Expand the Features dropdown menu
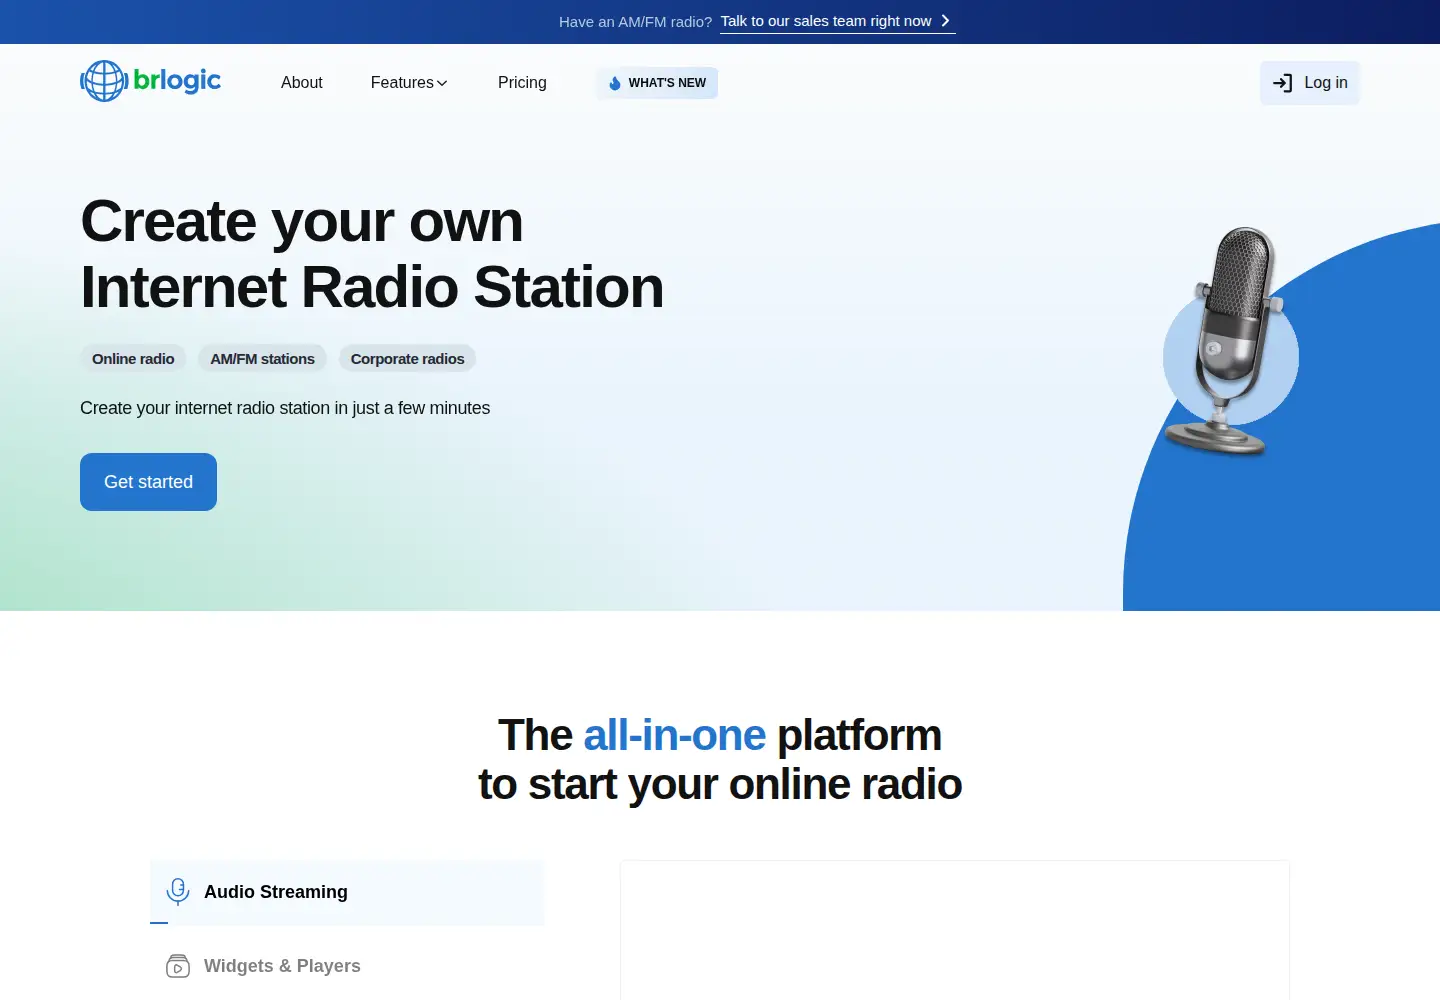Viewport: 1440px width, 1000px height. click(x=409, y=83)
